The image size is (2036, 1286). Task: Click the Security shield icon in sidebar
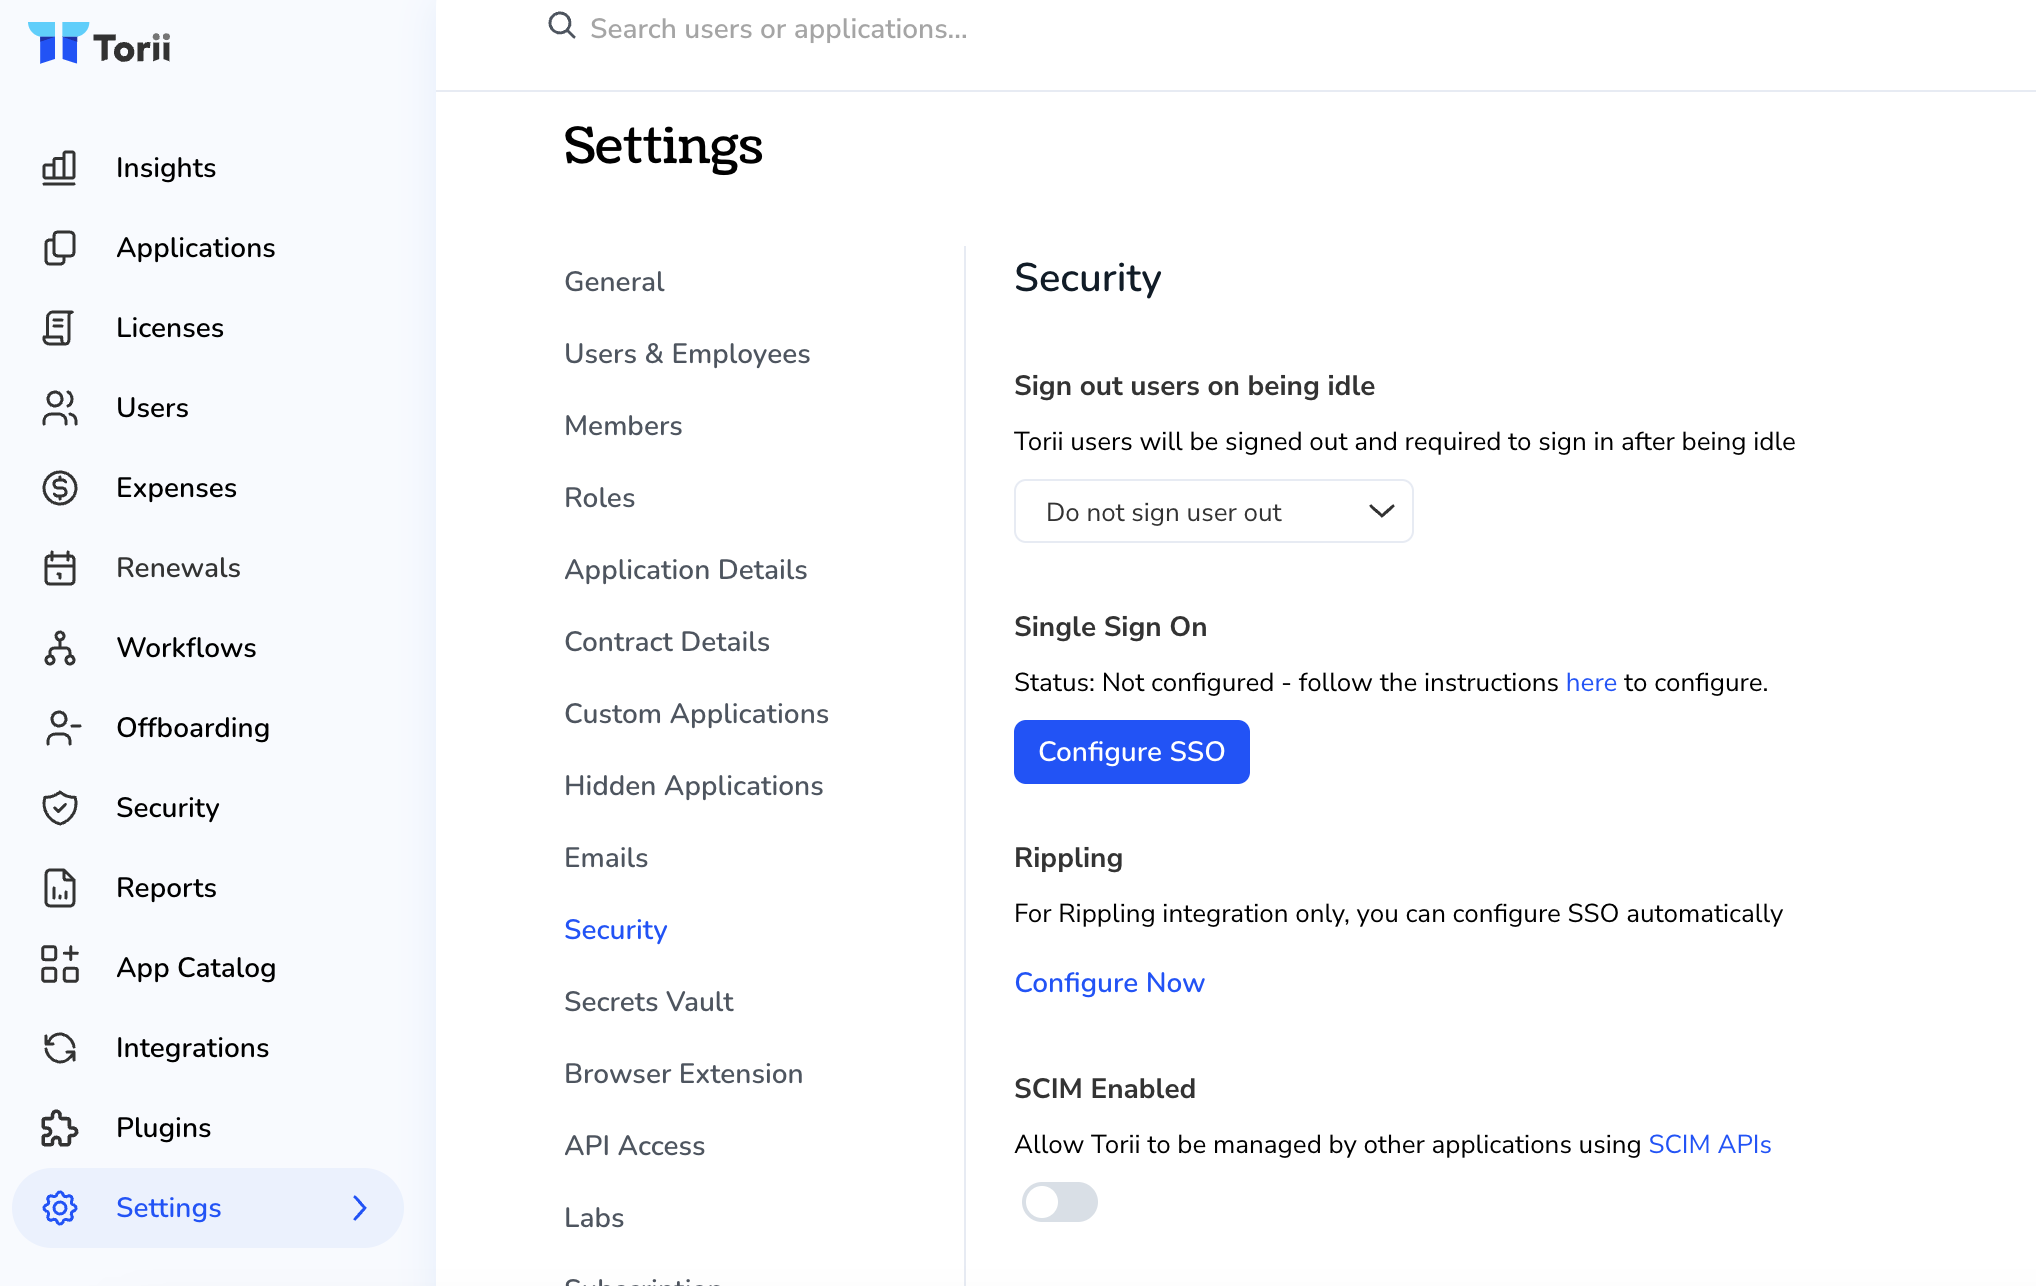click(x=59, y=808)
